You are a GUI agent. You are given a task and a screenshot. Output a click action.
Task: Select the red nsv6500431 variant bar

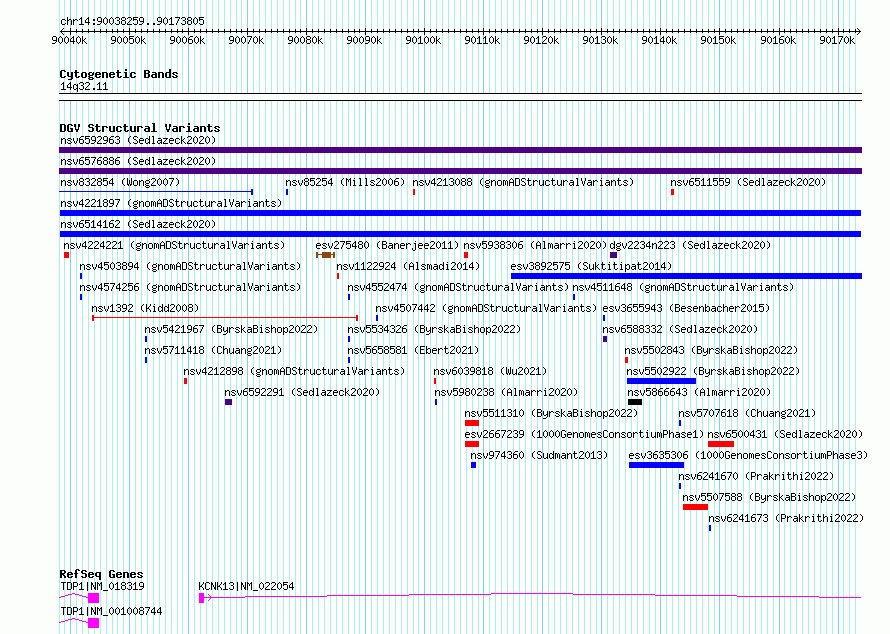click(x=721, y=444)
